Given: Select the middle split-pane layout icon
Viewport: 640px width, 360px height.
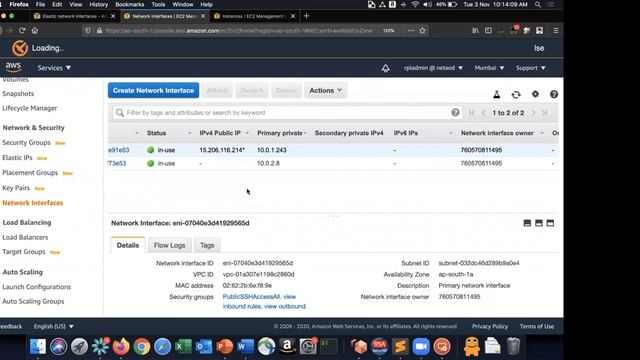Looking at the screenshot, I should (539, 223).
